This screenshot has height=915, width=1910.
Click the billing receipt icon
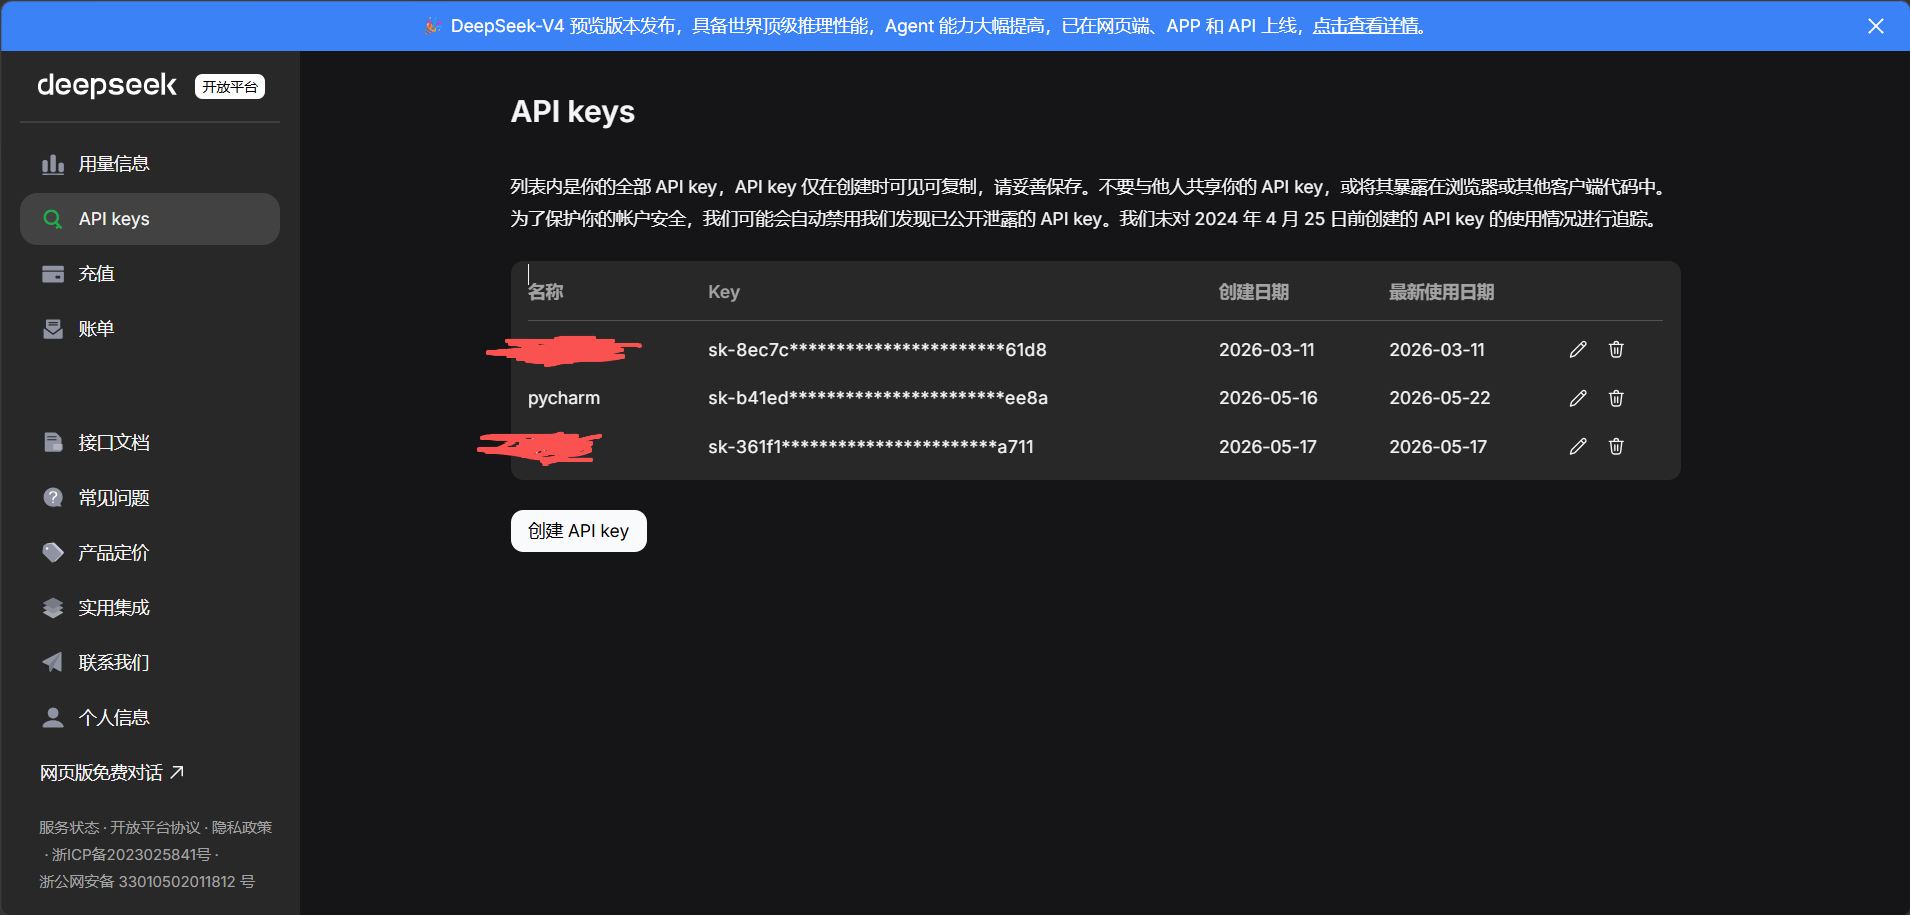[x=53, y=329]
